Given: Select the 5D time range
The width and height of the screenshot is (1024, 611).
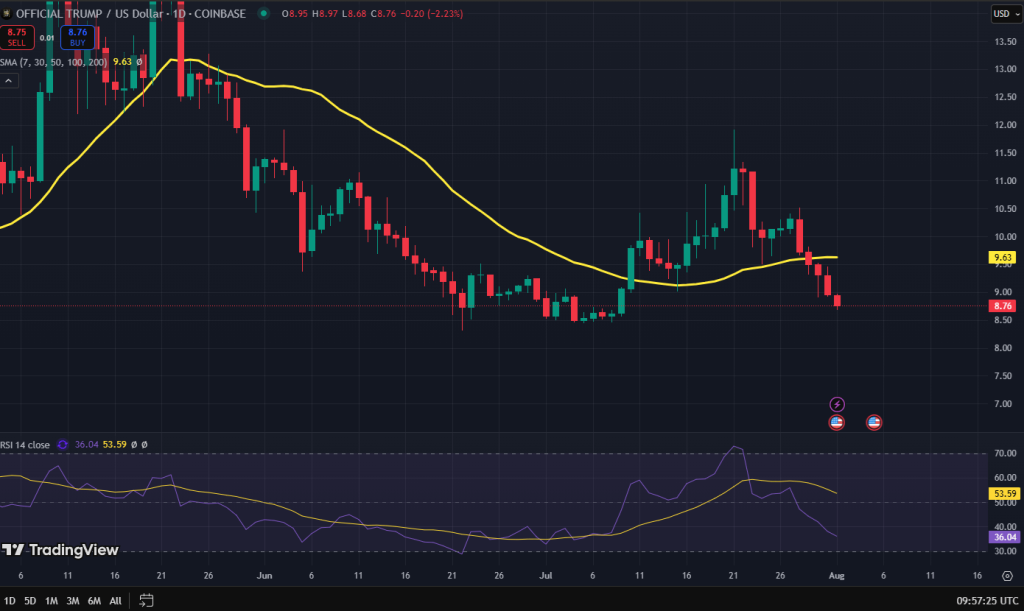Looking at the screenshot, I should [x=30, y=601].
